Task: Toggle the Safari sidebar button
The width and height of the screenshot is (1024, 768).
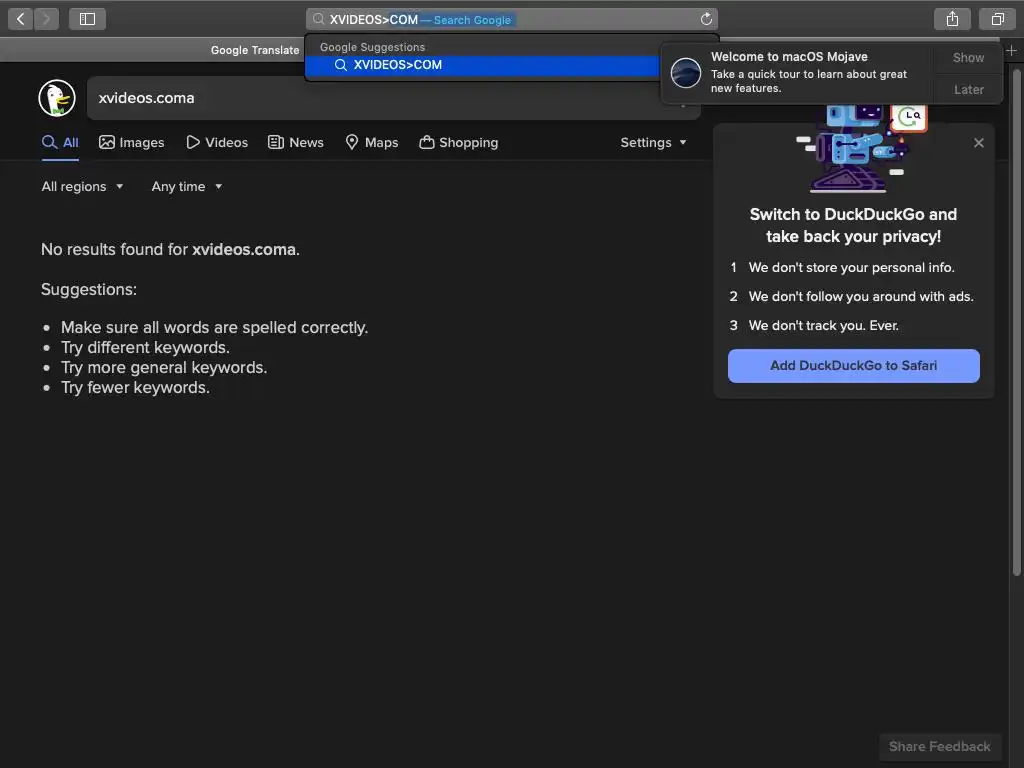Action: 88,19
